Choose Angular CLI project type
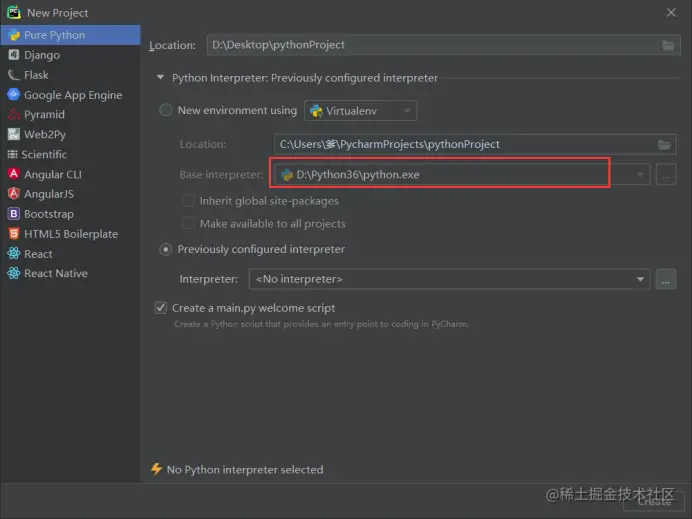Screen dimensions: 692x519 tap(70, 174)
